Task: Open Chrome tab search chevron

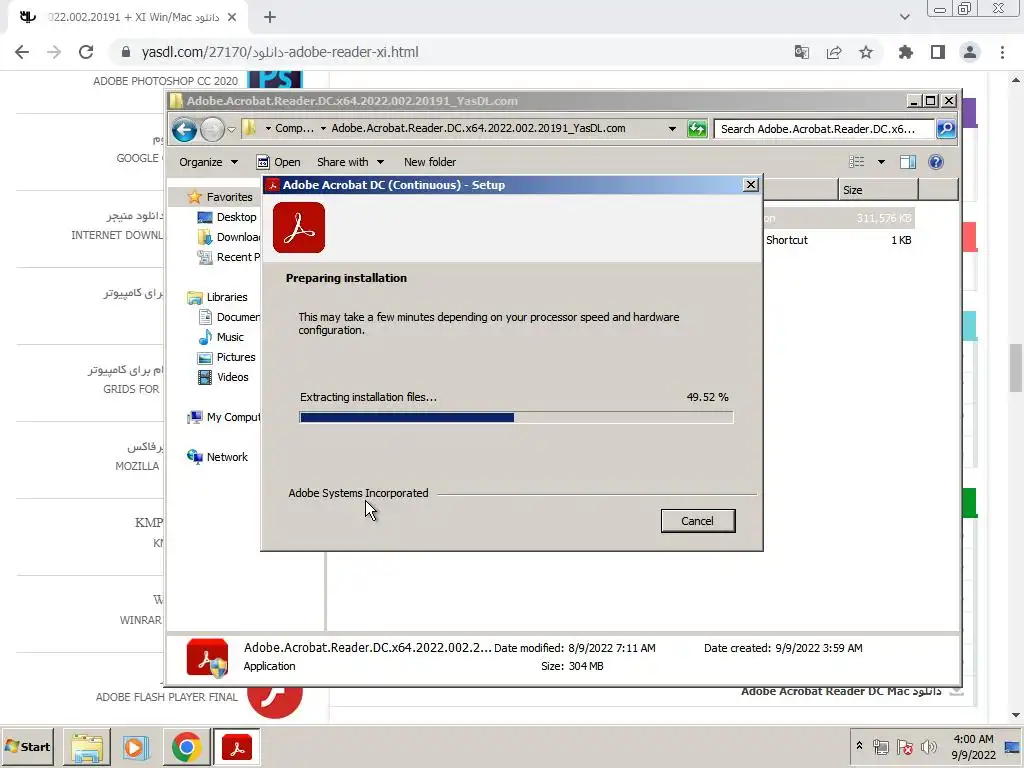Action: point(904,17)
